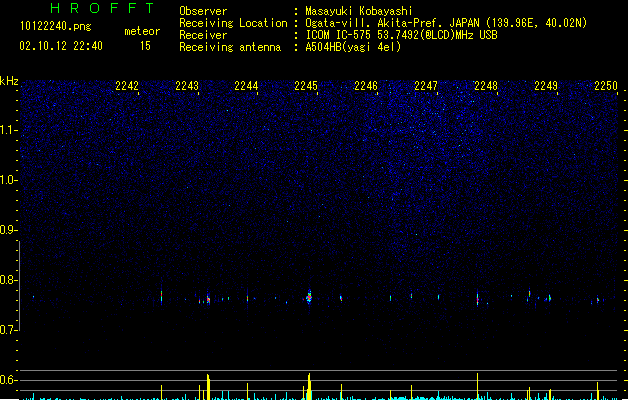Click the Receiving Location label

coord(233,23)
